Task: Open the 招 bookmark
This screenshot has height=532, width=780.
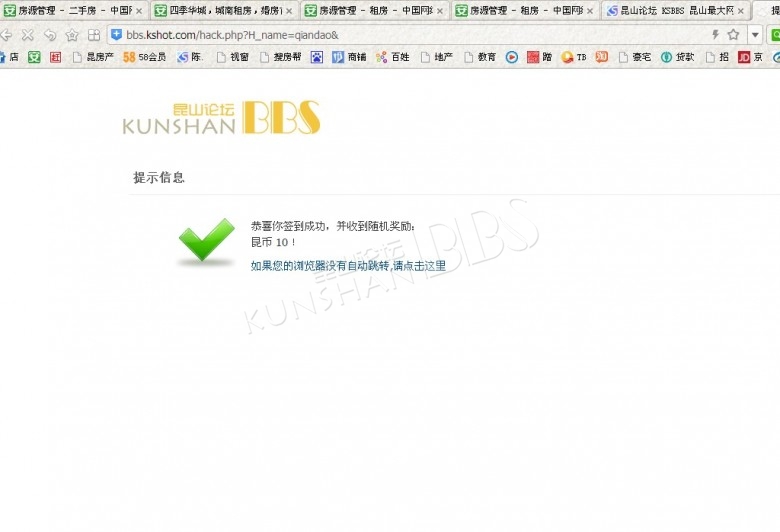Action: pyautogui.click(x=717, y=57)
